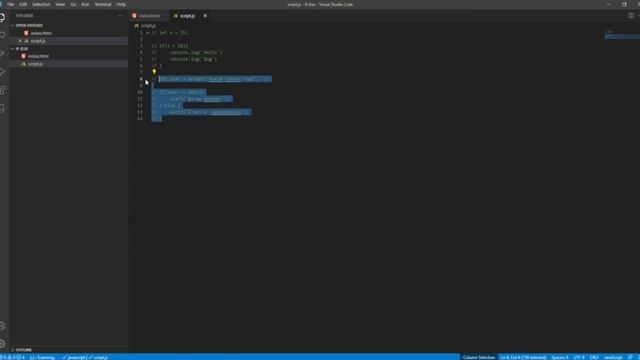Open the Edit menu

[23, 4]
